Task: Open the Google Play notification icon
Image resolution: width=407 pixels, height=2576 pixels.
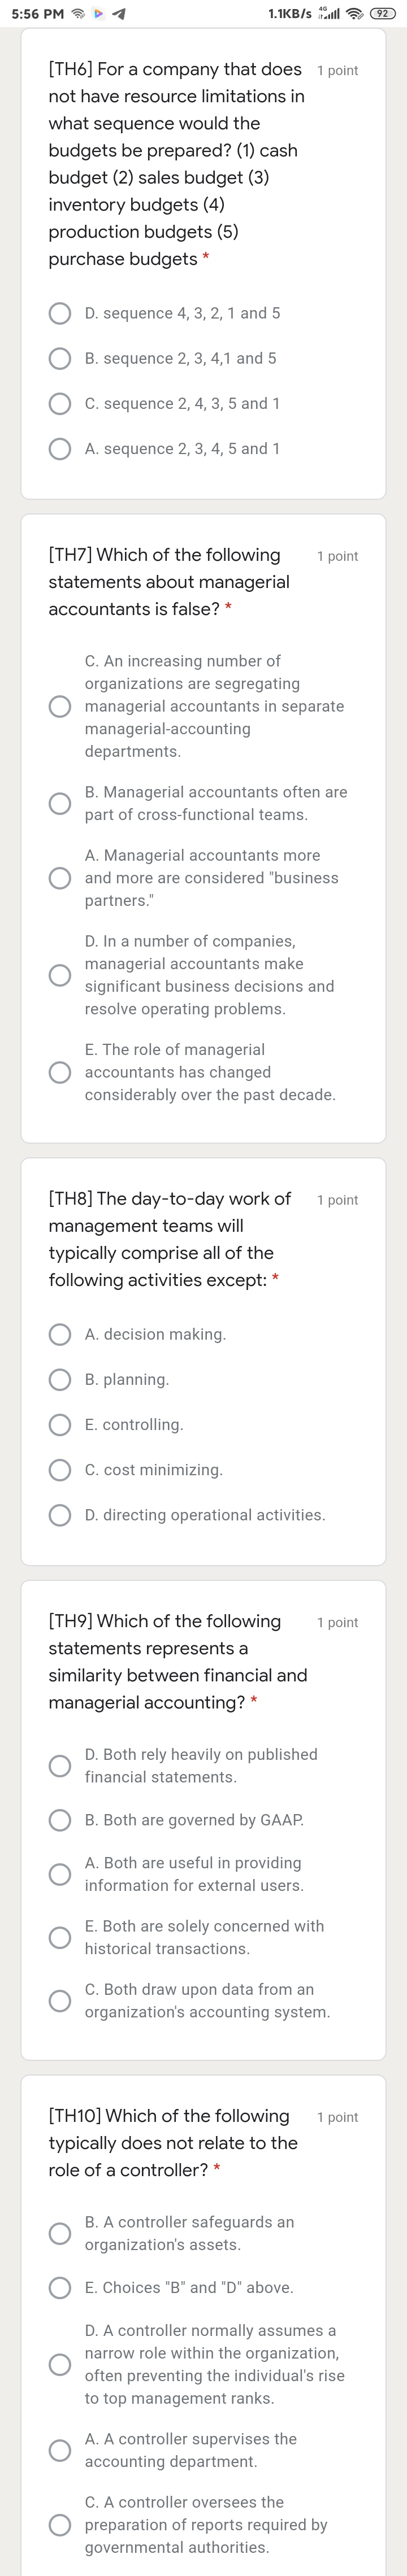Action: (x=97, y=14)
